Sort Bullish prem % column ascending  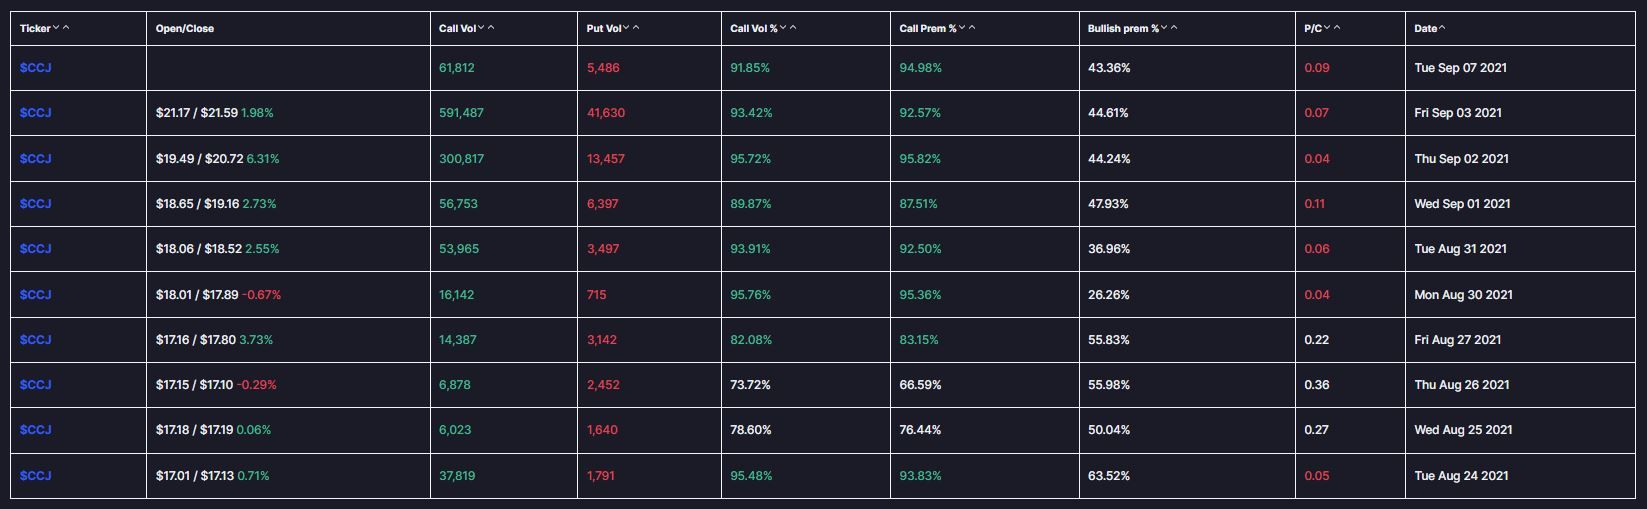tap(1174, 28)
